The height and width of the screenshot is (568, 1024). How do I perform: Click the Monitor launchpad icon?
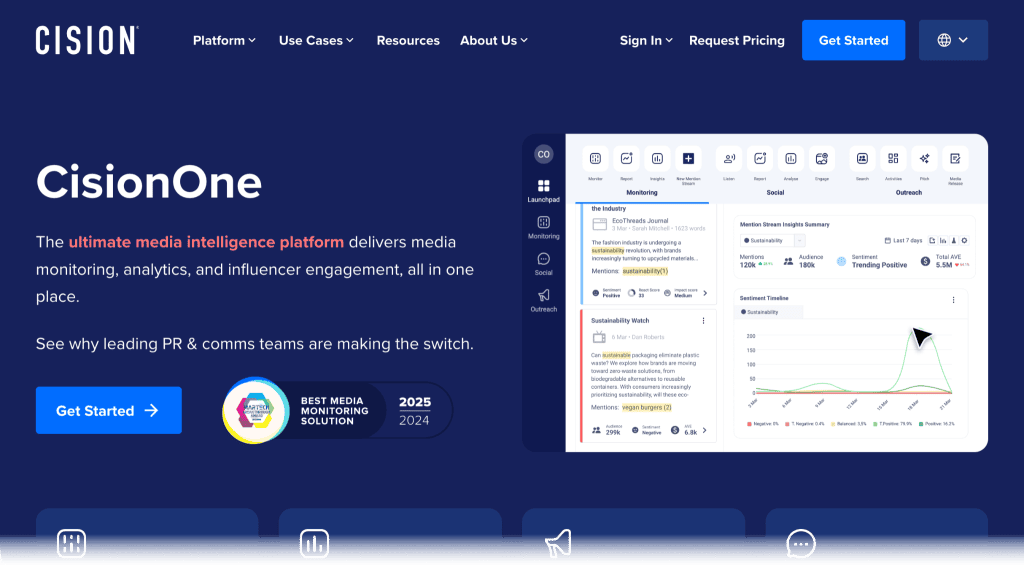(595, 159)
